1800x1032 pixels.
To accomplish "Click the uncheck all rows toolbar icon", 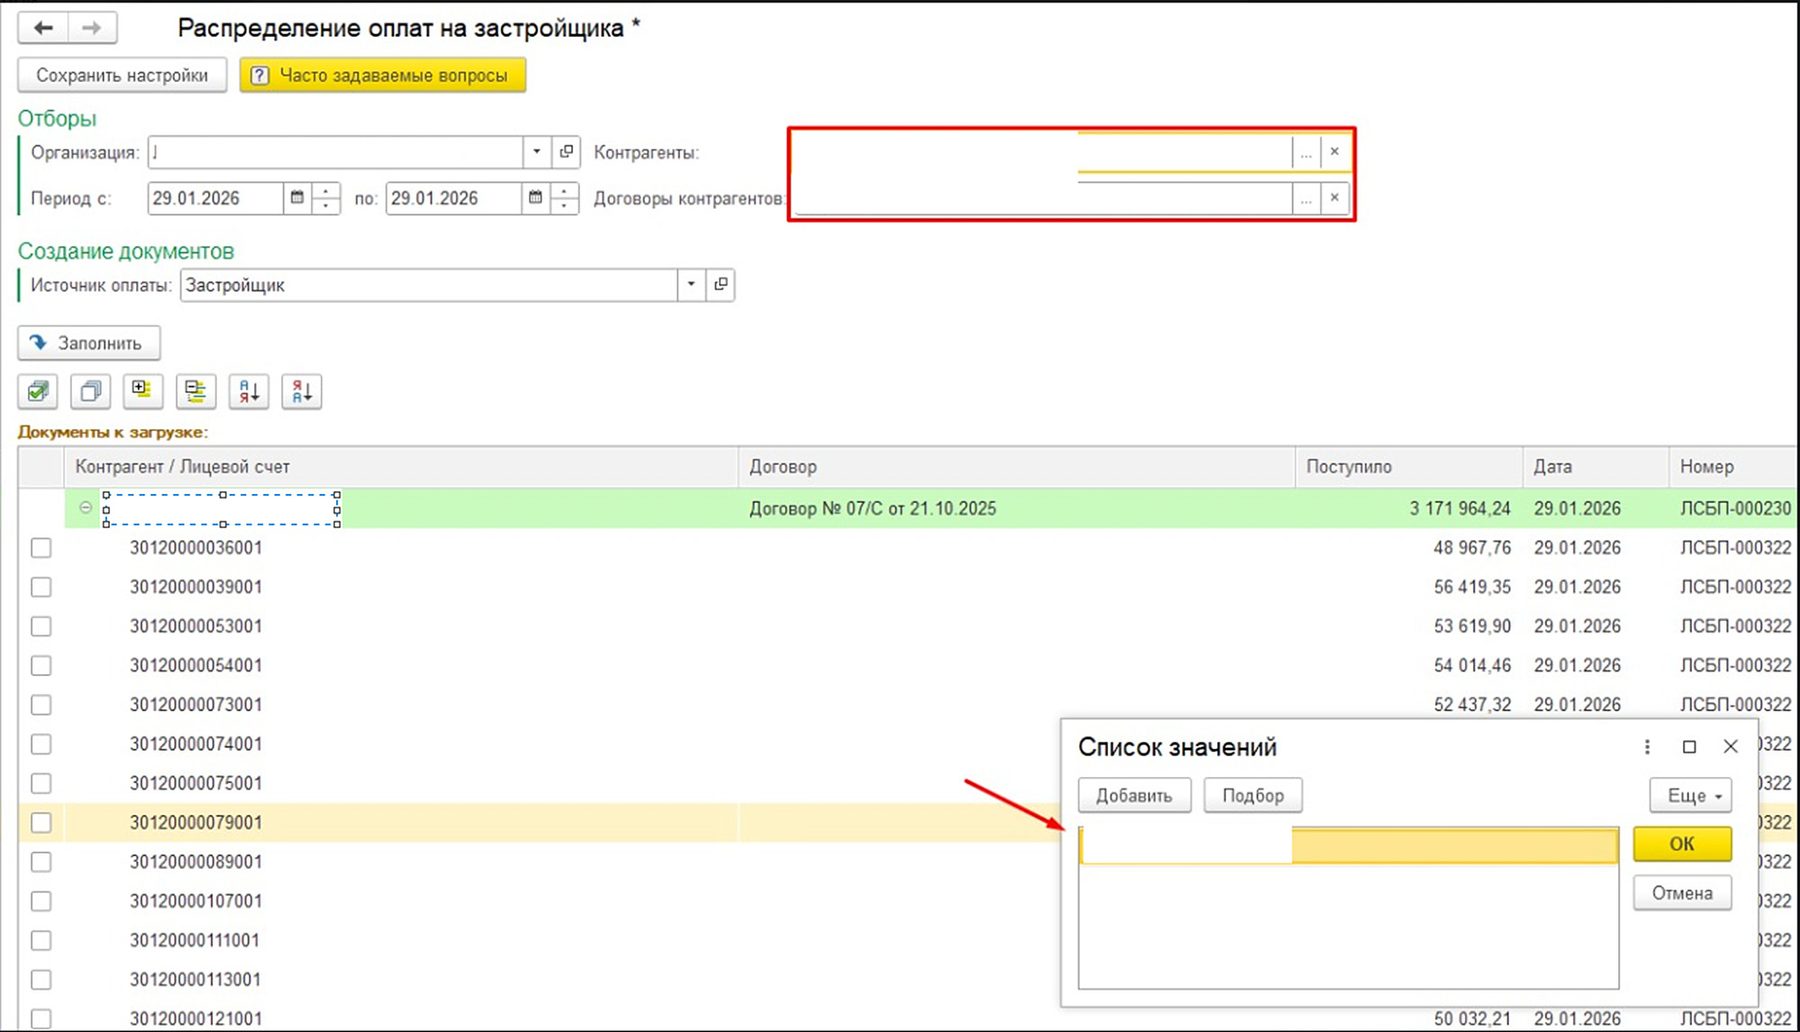I will [x=90, y=391].
